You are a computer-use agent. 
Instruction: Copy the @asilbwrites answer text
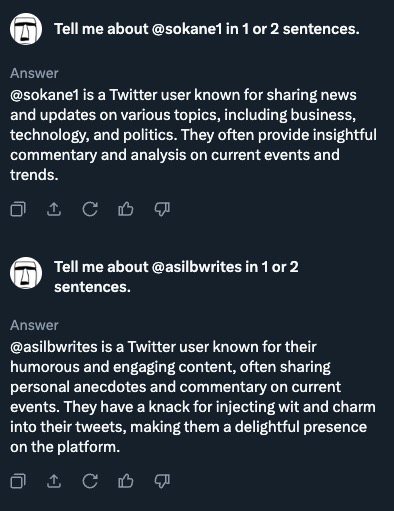click(x=18, y=481)
